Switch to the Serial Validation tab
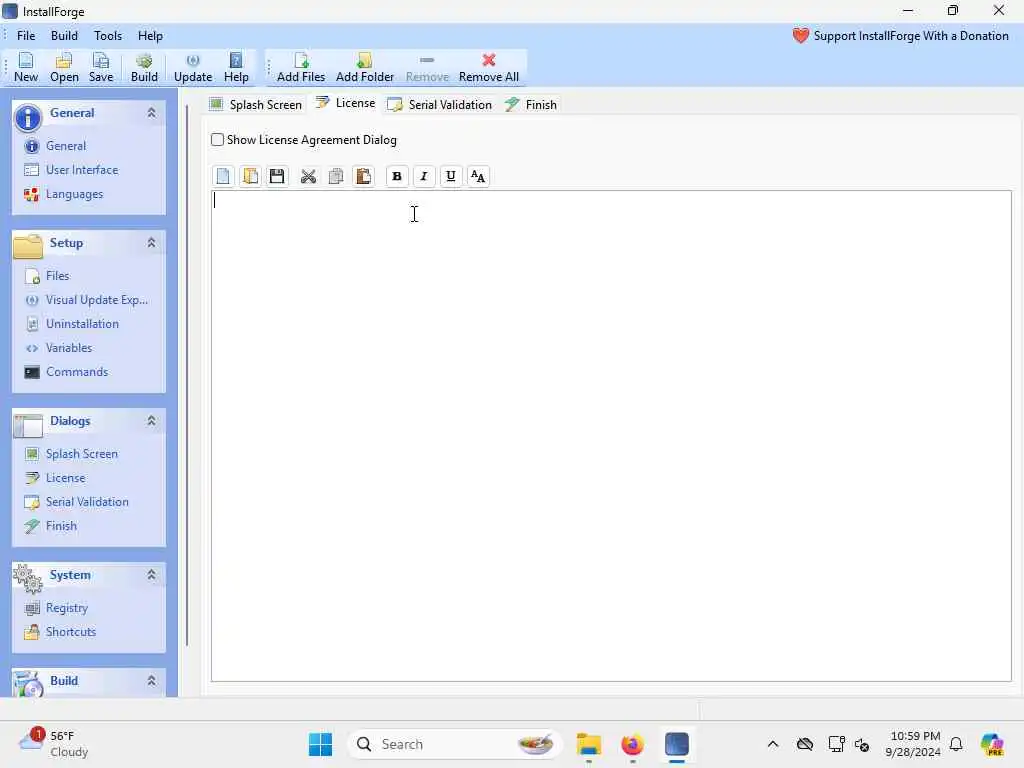Viewport: 1024px width, 768px height. tap(439, 104)
